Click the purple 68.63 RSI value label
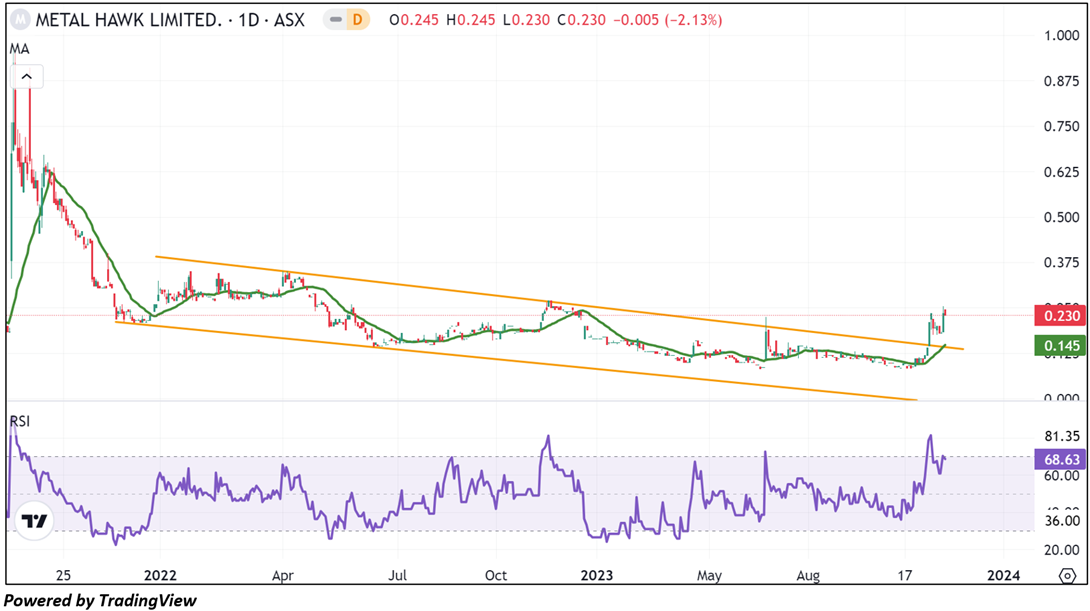The image size is (1090, 611). tap(1059, 459)
